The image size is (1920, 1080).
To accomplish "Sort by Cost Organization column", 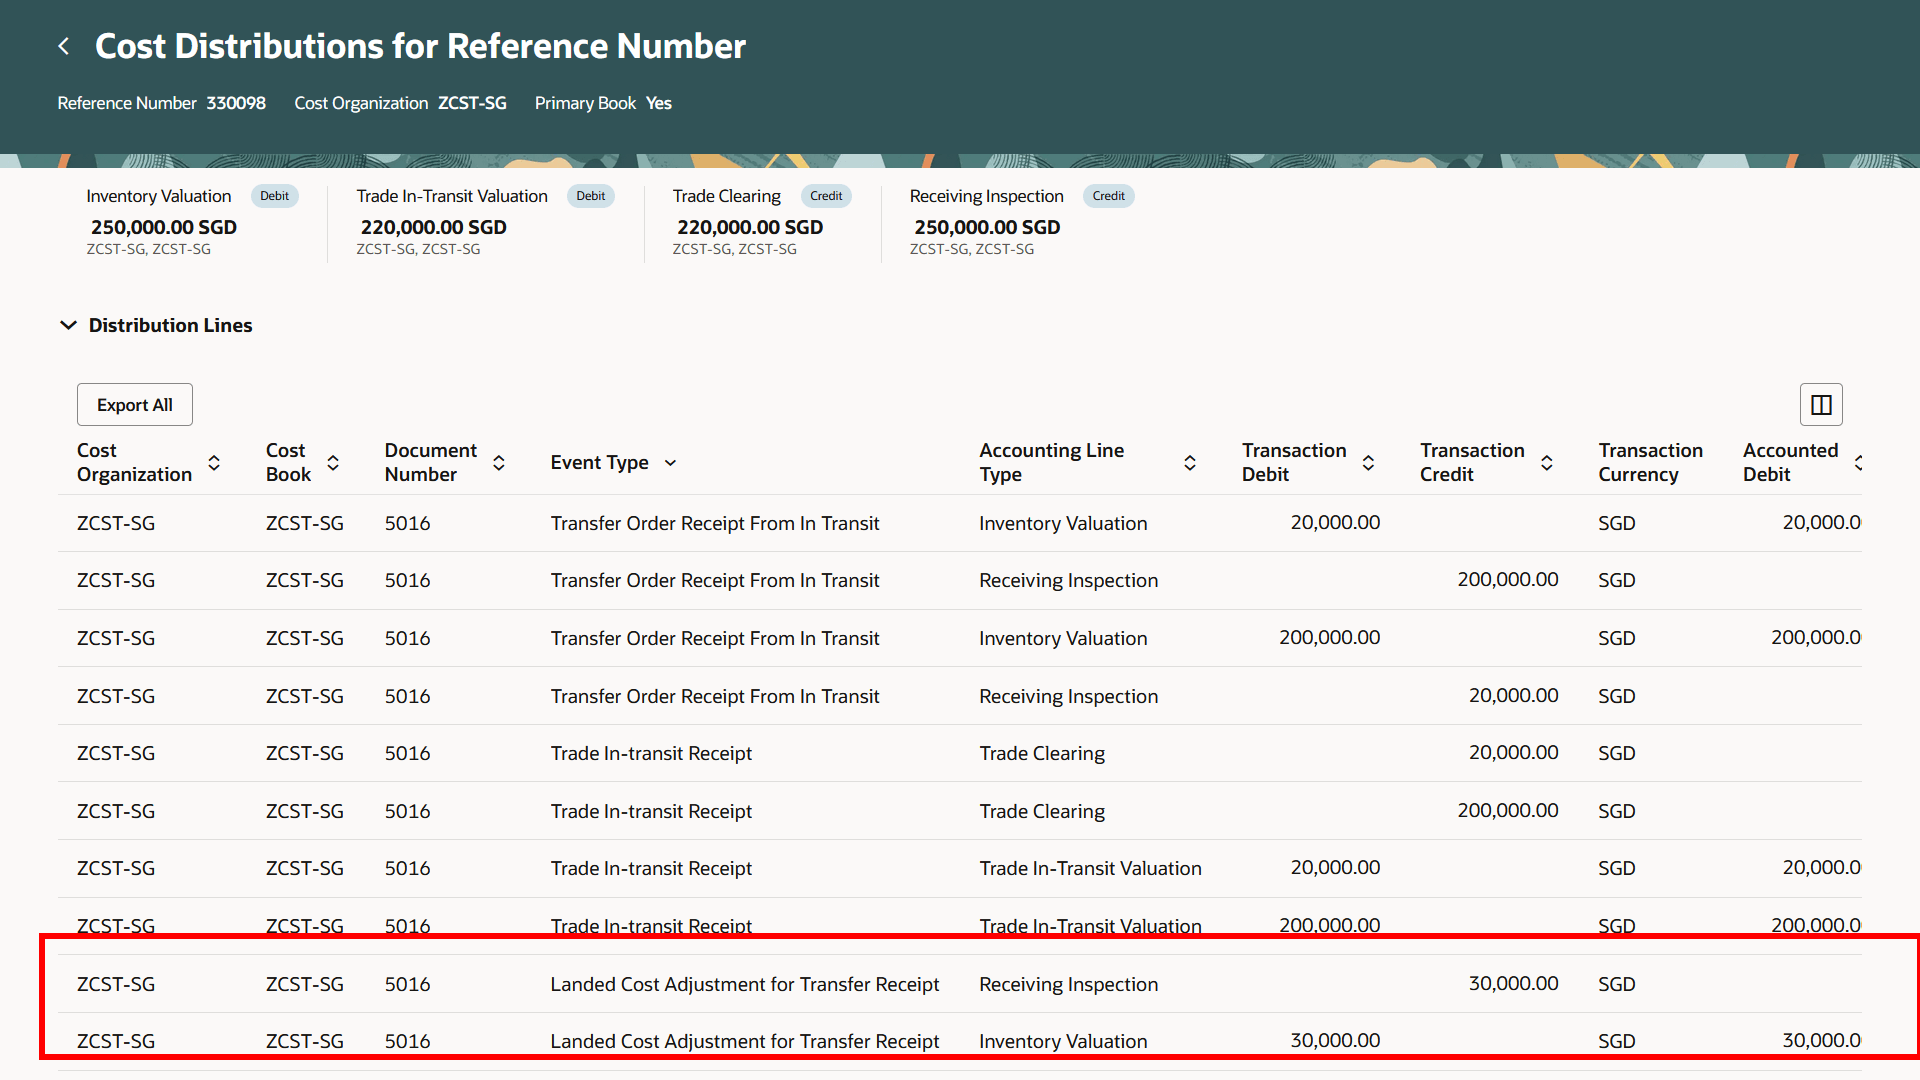I will (x=214, y=463).
